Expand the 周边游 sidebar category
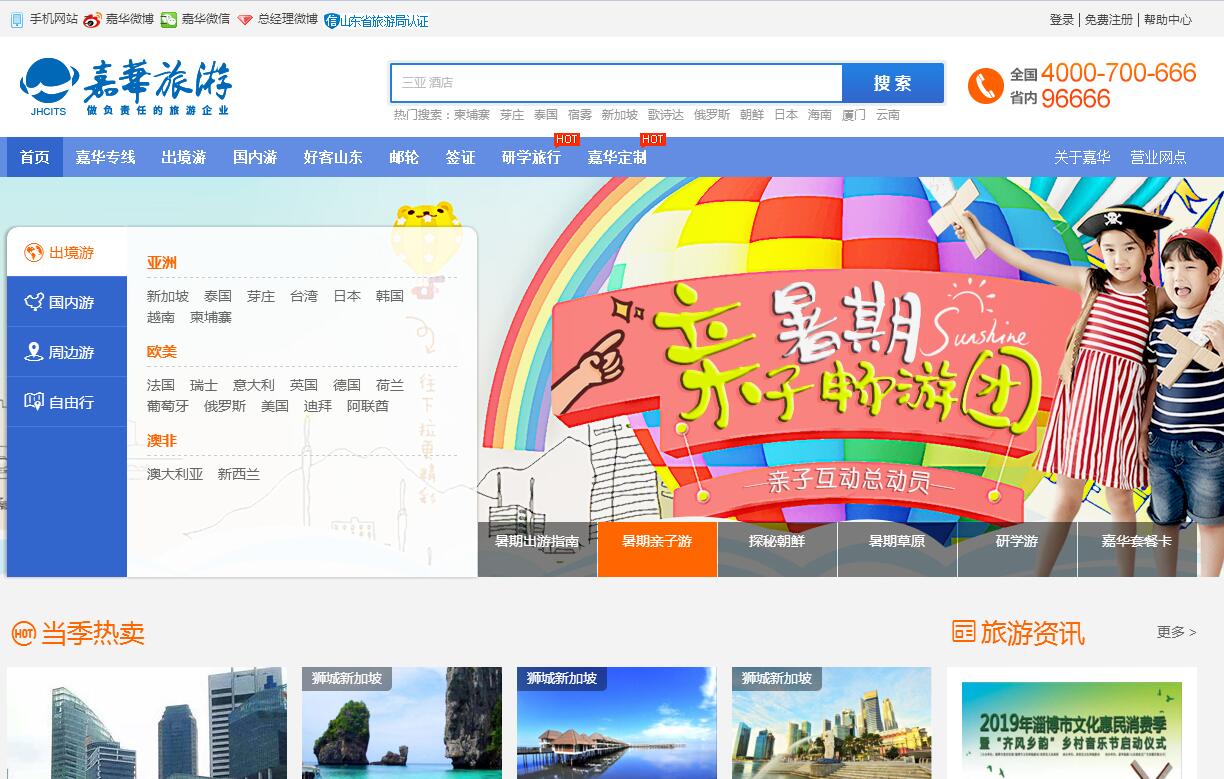This screenshot has height=779, width=1224. coord(67,352)
